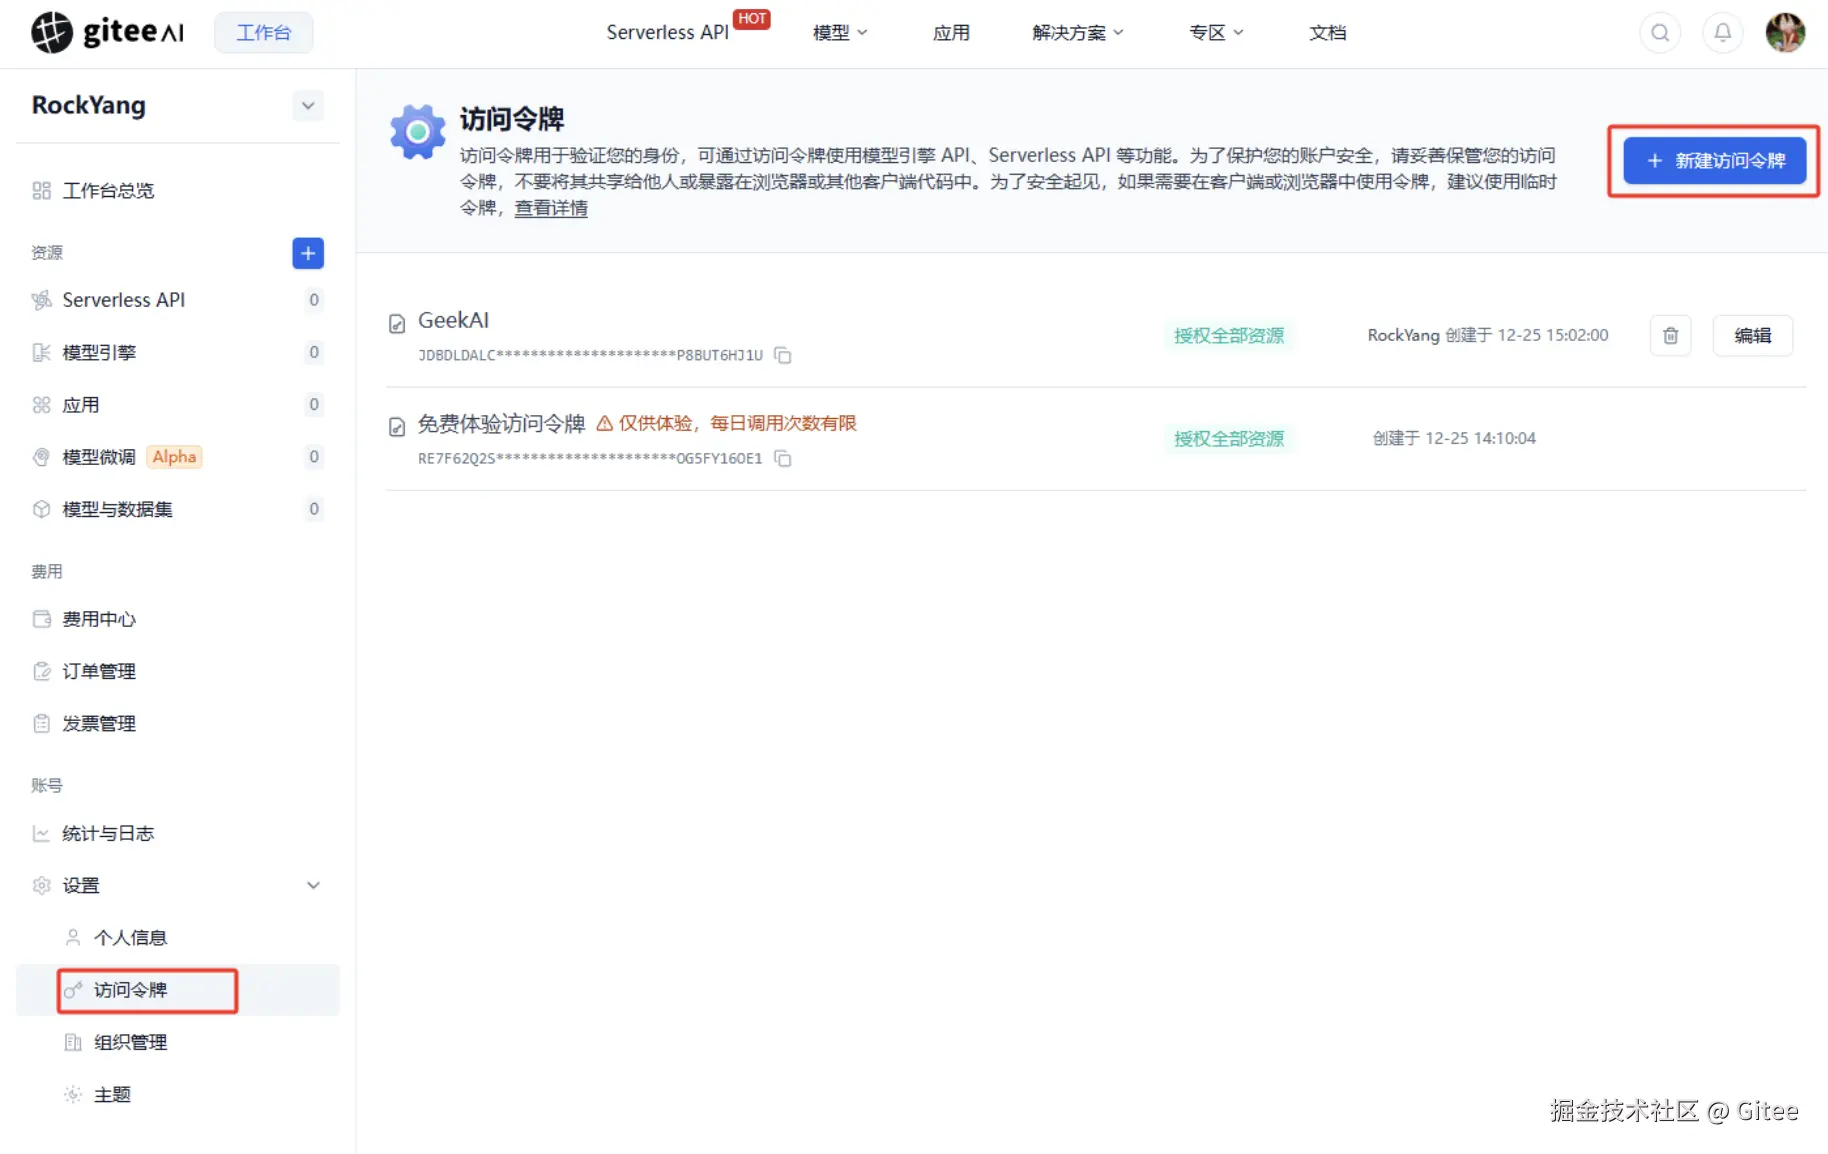Copy the GeekAI token string
The image size is (1828, 1154).
pyautogui.click(x=783, y=355)
